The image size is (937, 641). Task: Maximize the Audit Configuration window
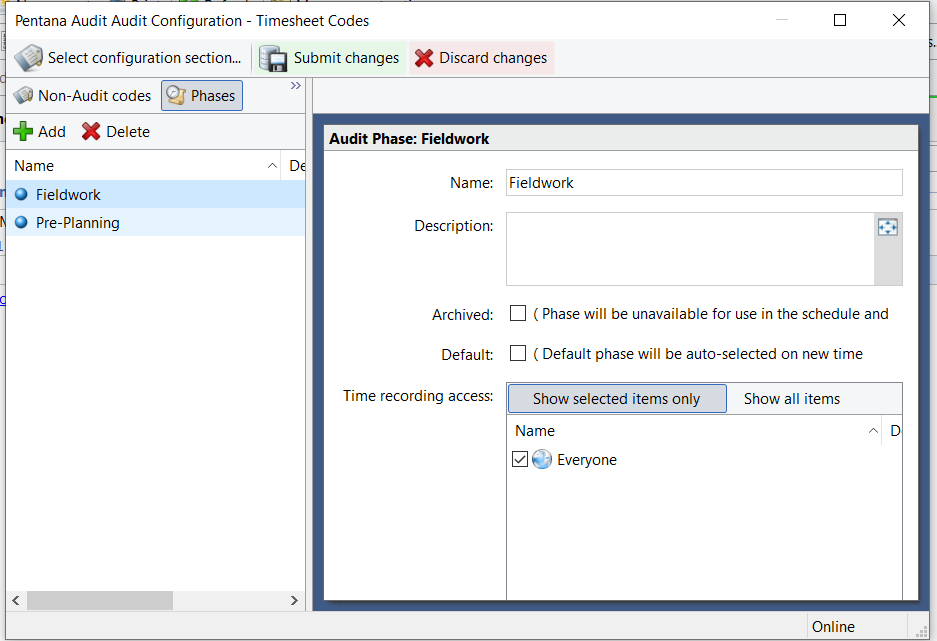(840, 20)
